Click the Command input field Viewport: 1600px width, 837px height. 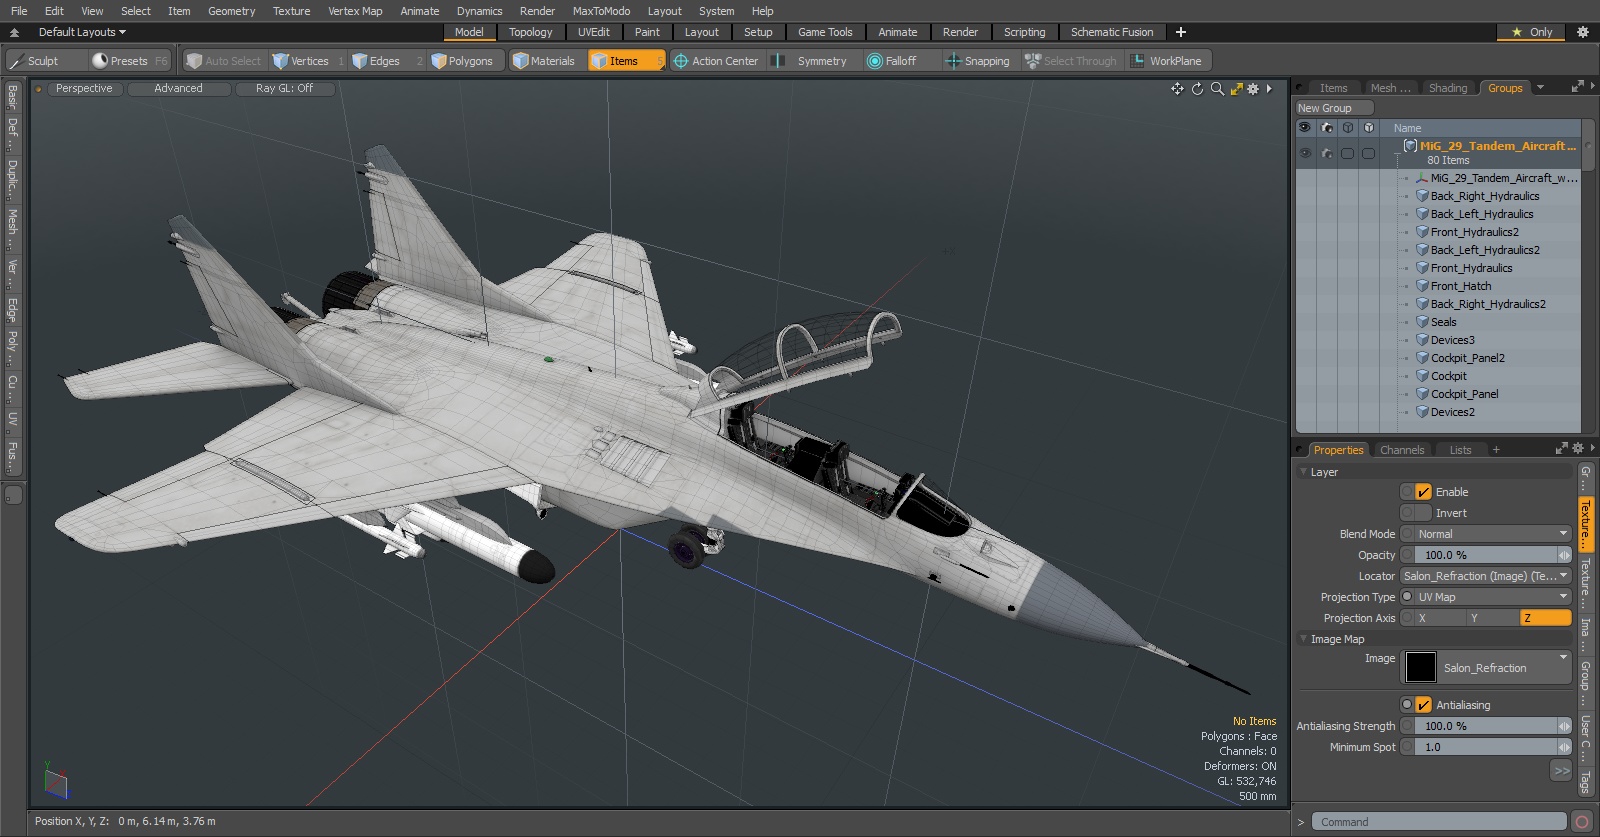[1438, 822]
